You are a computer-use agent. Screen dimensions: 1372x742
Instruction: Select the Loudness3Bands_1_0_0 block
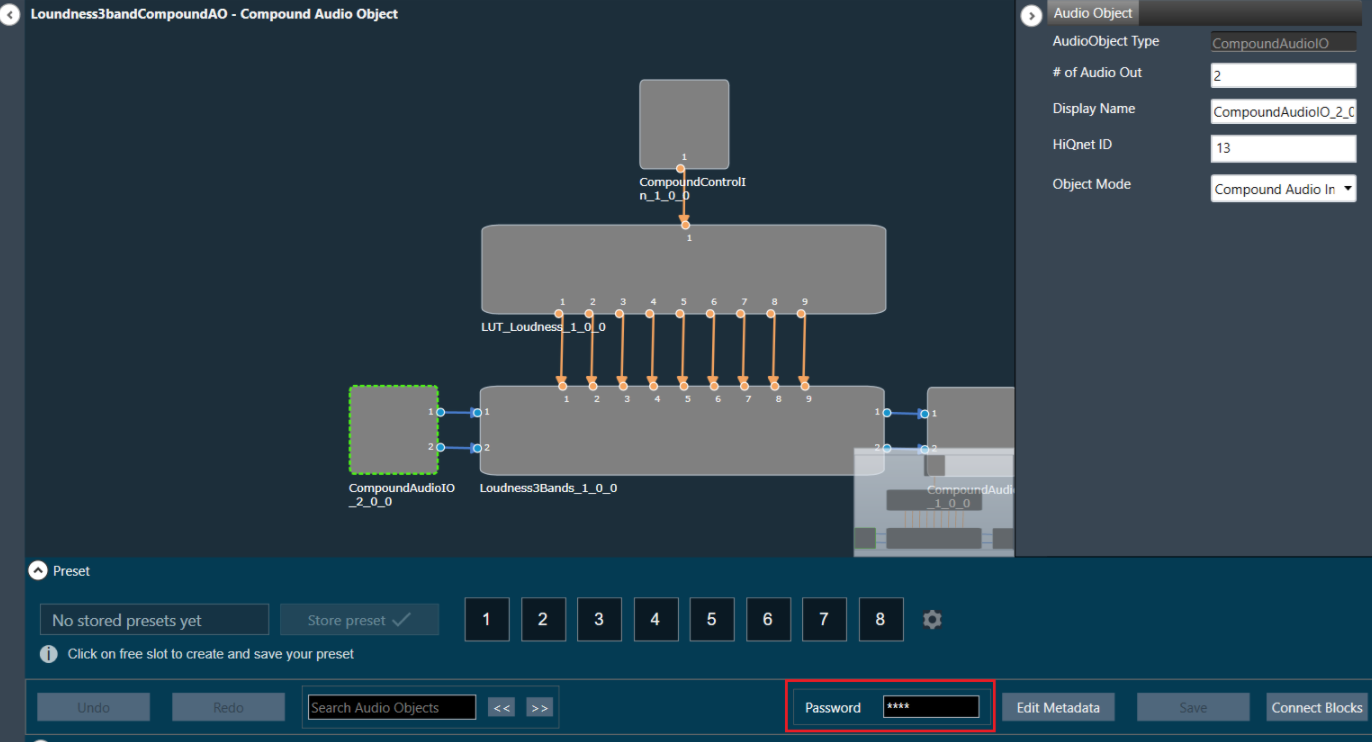coord(682,430)
